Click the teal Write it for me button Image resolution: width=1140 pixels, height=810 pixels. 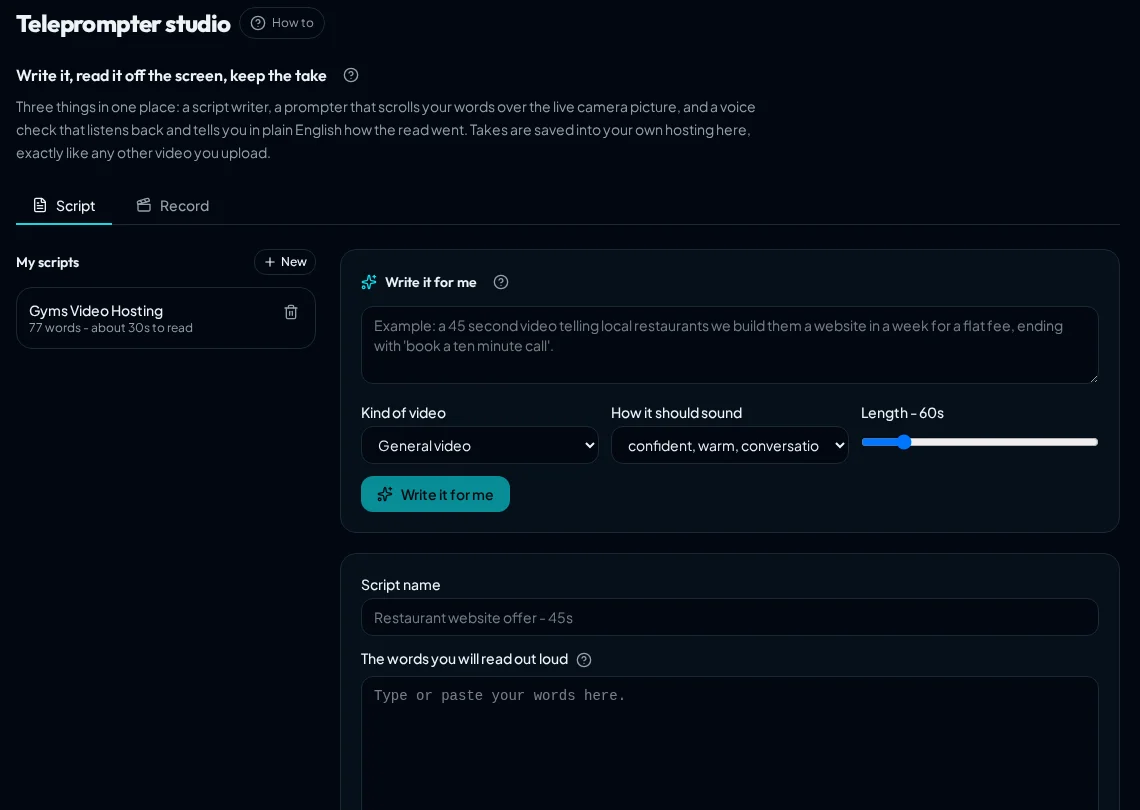tap(435, 494)
